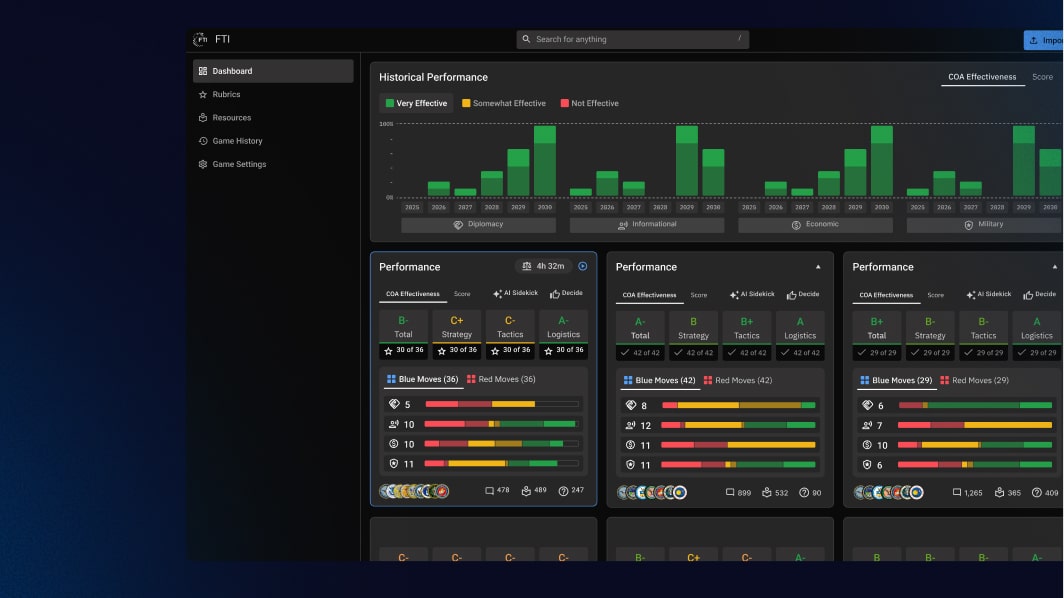Select the Blue Moves (36) tab
This screenshot has height=598, width=1064.
click(423, 379)
